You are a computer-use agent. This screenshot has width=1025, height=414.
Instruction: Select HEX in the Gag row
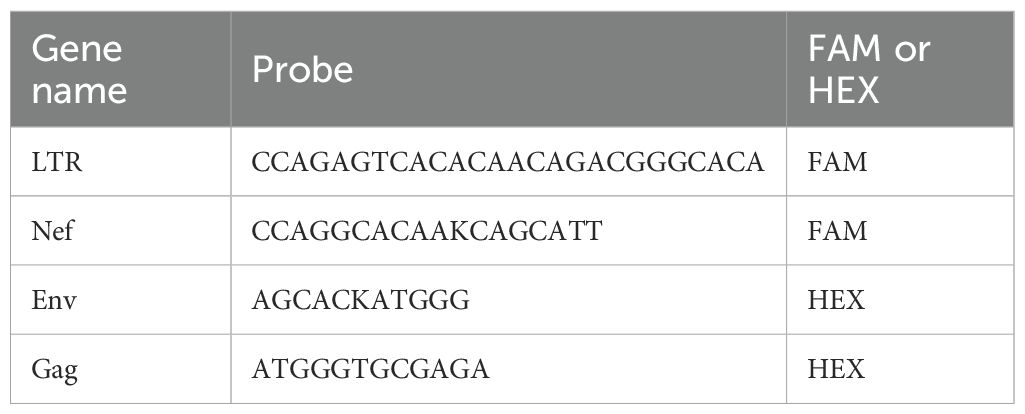[834, 370]
